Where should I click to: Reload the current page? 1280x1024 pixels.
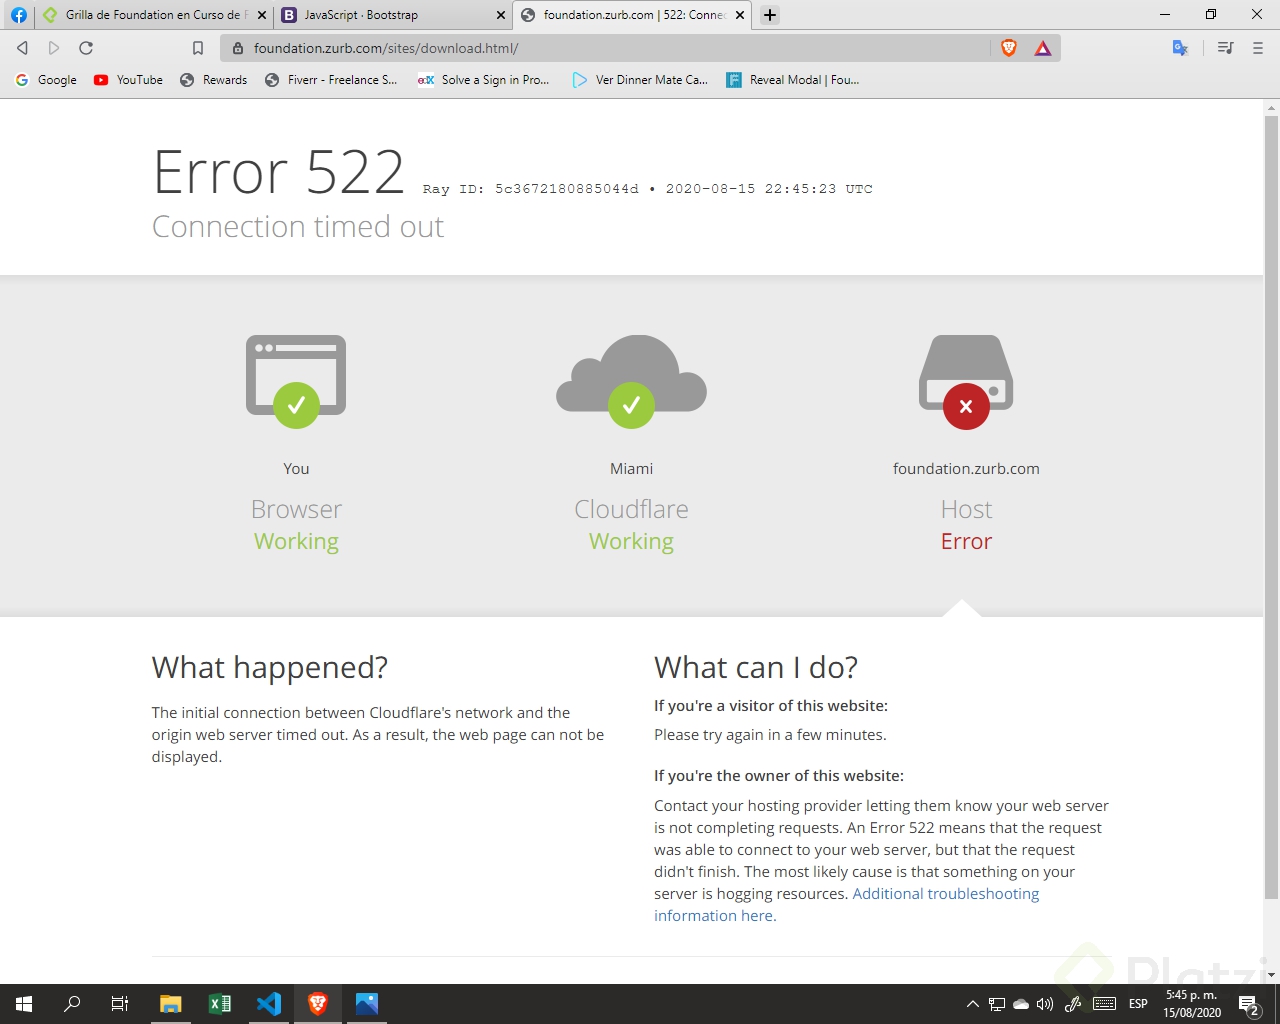point(86,48)
